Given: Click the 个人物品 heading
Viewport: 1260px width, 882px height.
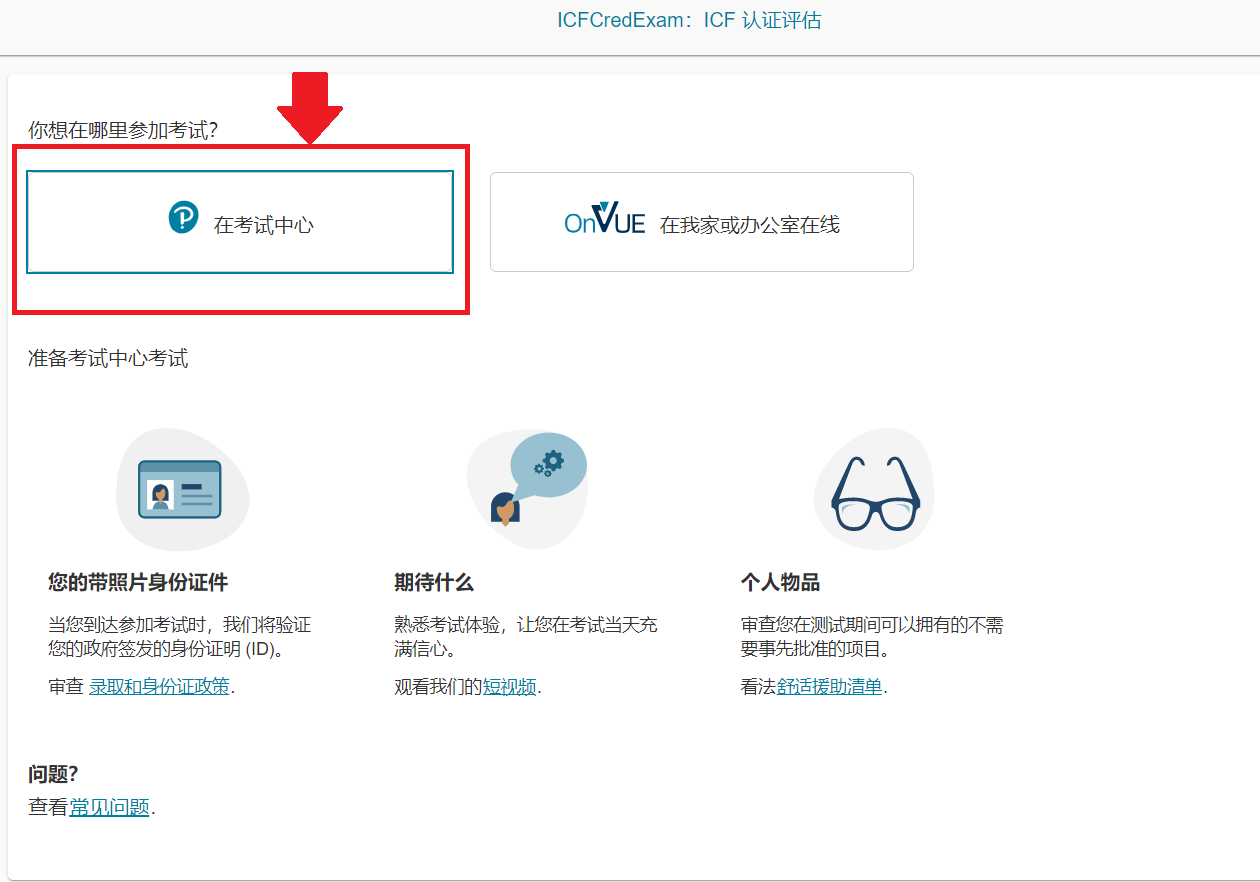Looking at the screenshot, I should point(781,582).
